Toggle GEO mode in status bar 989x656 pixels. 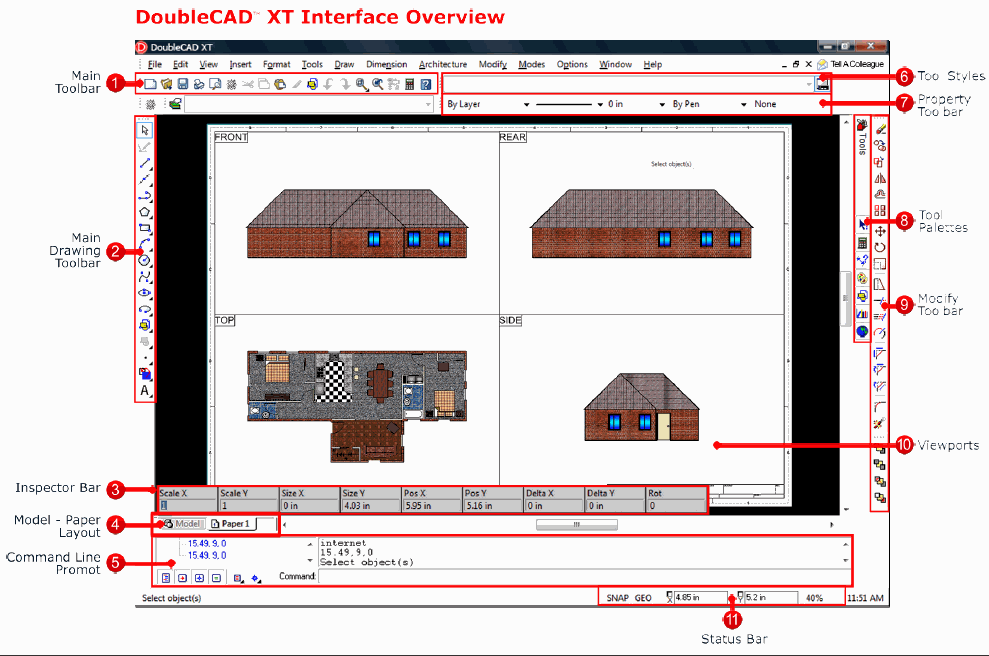tap(643, 598)
